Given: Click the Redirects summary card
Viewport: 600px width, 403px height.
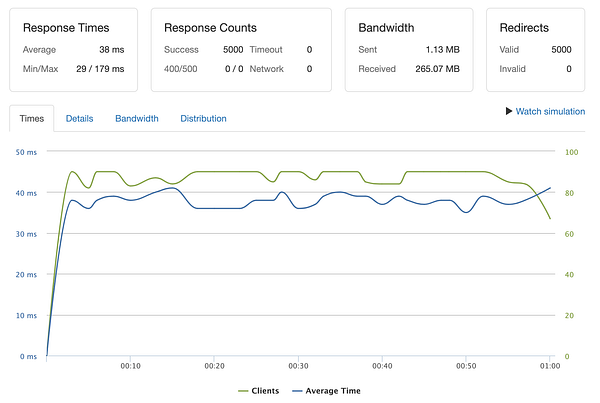Looking at the screenshot, I should (x=535, y=50).
